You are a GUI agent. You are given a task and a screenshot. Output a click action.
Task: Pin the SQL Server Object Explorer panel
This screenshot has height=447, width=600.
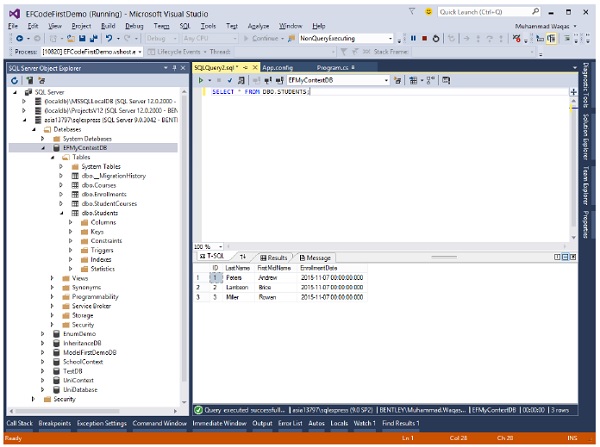point(174,68)
